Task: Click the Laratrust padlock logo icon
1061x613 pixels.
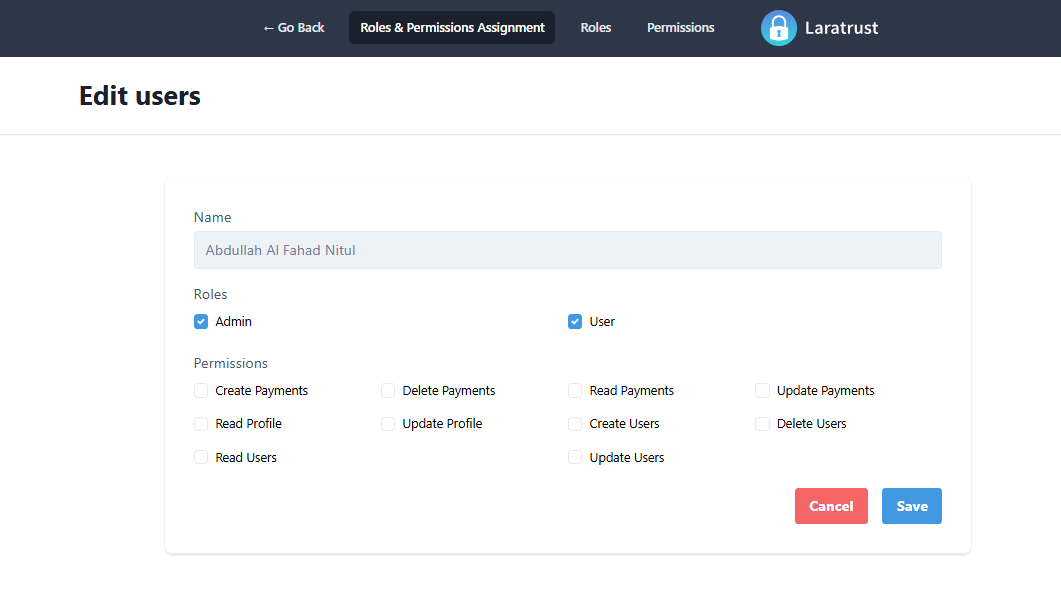Action: pyautogui.click(x=778, y=28)
